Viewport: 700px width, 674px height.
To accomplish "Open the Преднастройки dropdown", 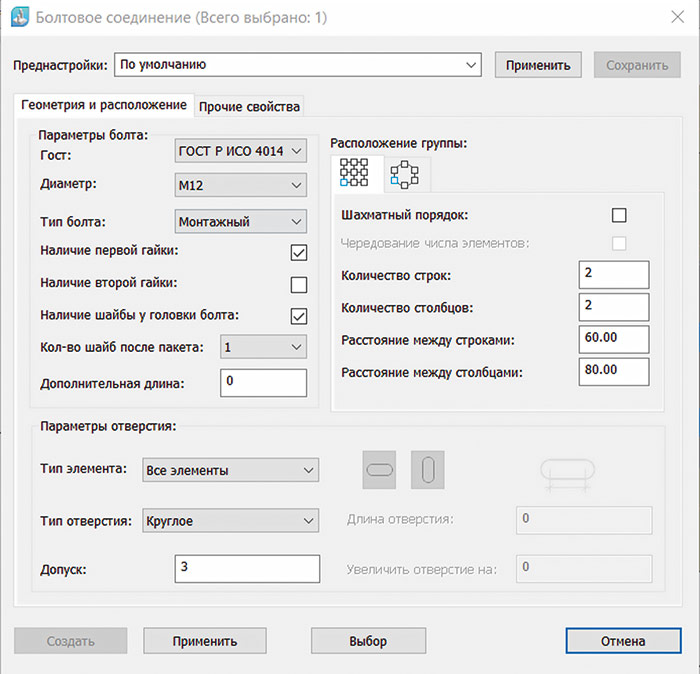I will 298,65.
